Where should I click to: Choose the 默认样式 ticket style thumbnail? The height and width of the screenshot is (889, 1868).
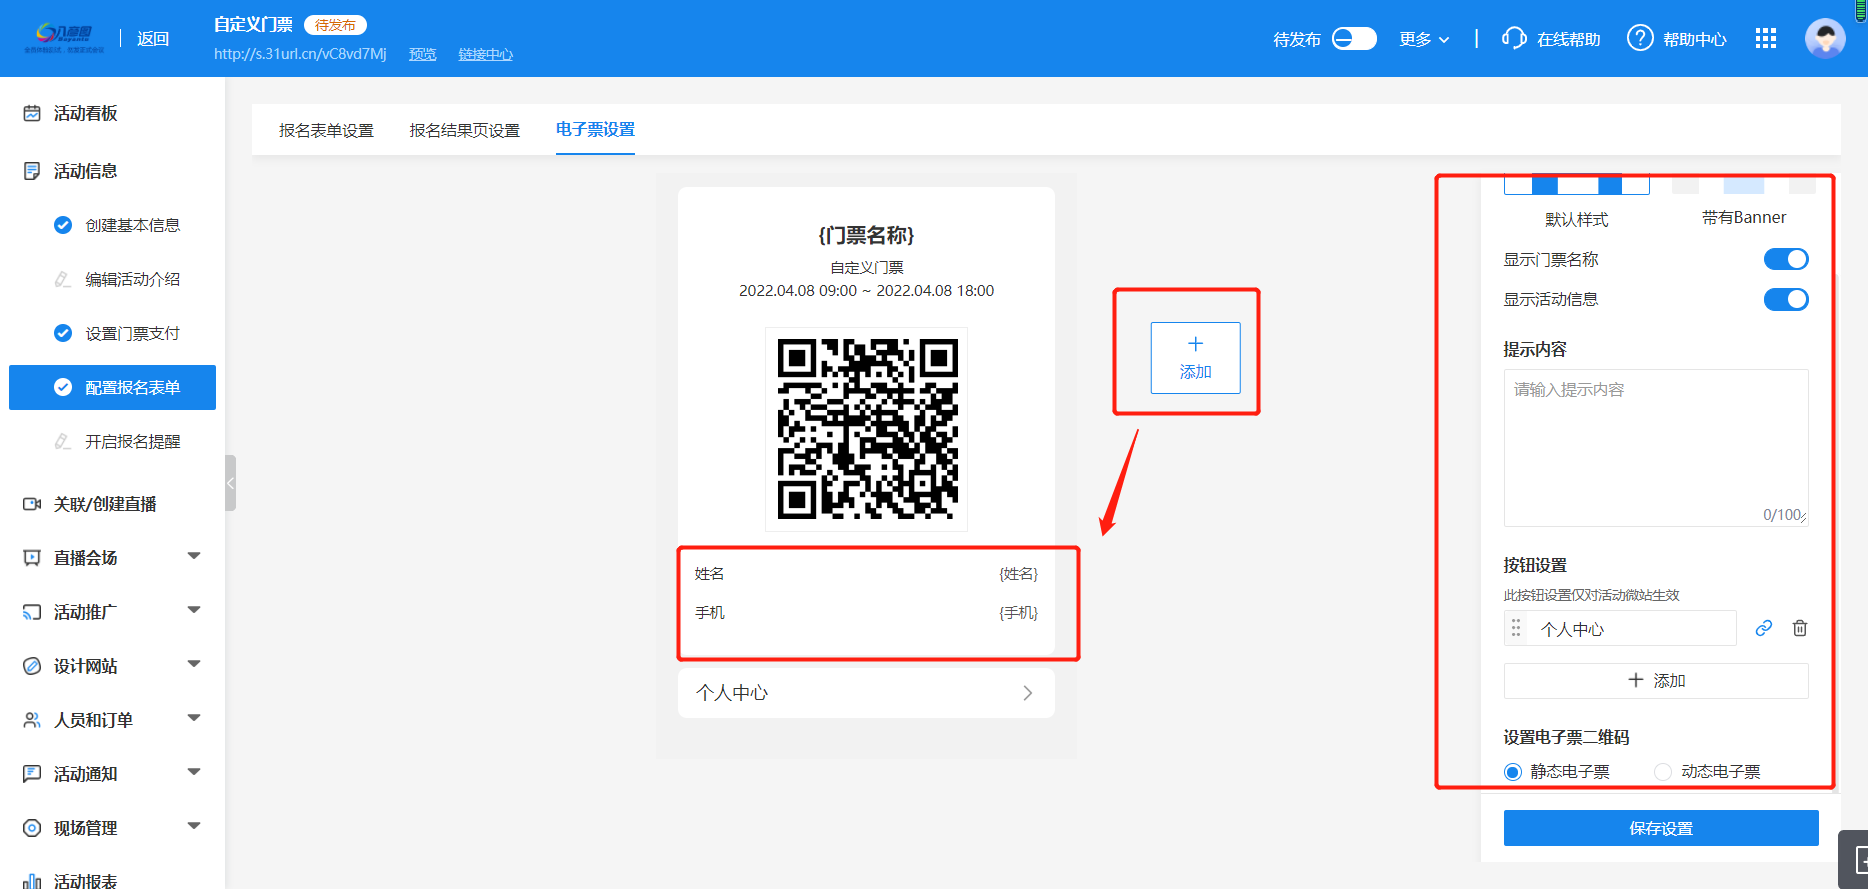click(1577, 185)
